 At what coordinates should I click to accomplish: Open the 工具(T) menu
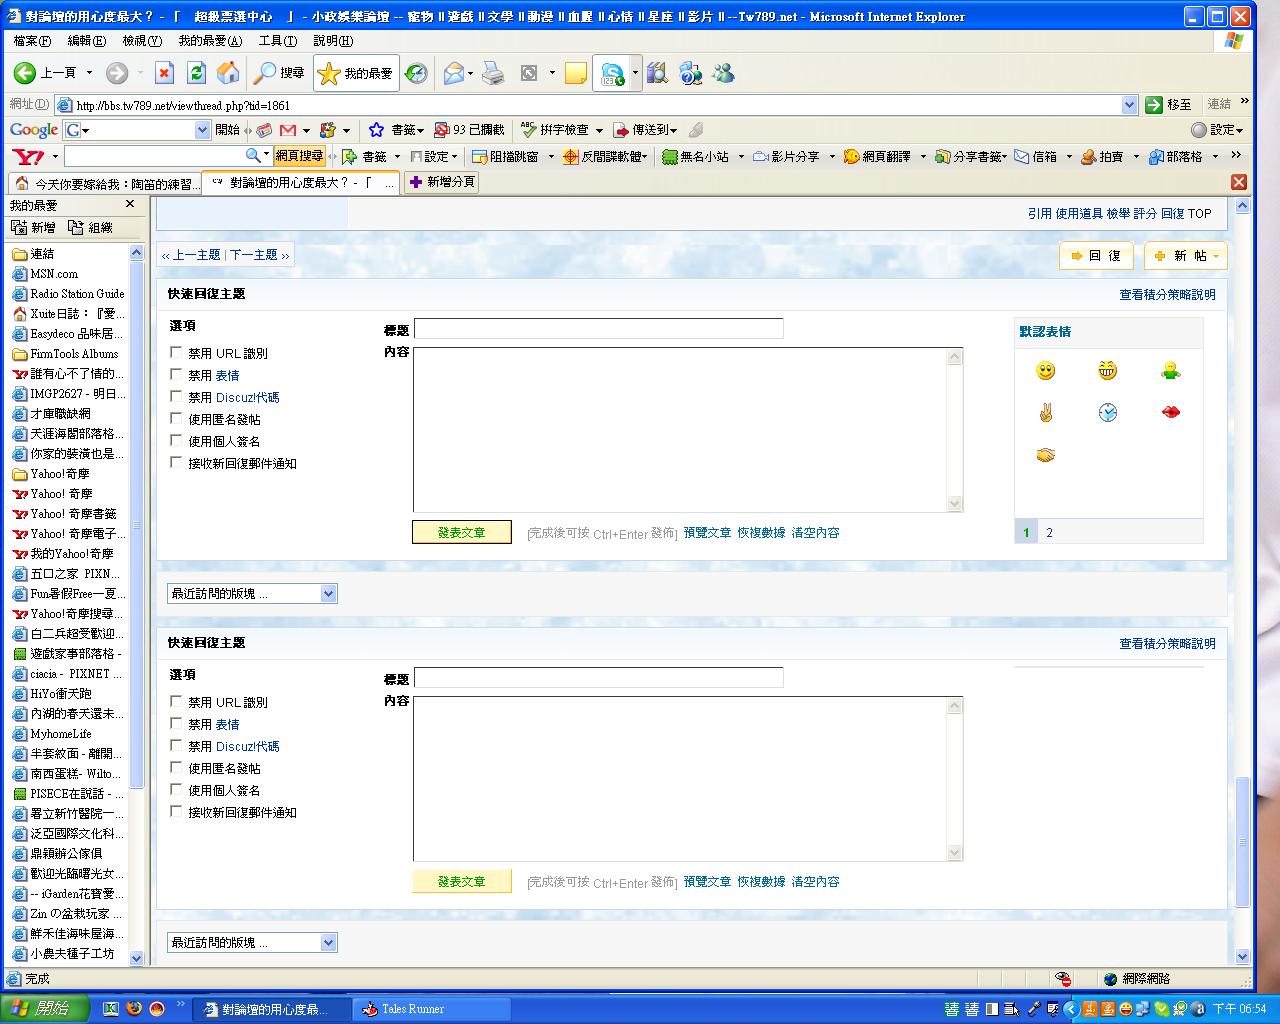[277, 41]
